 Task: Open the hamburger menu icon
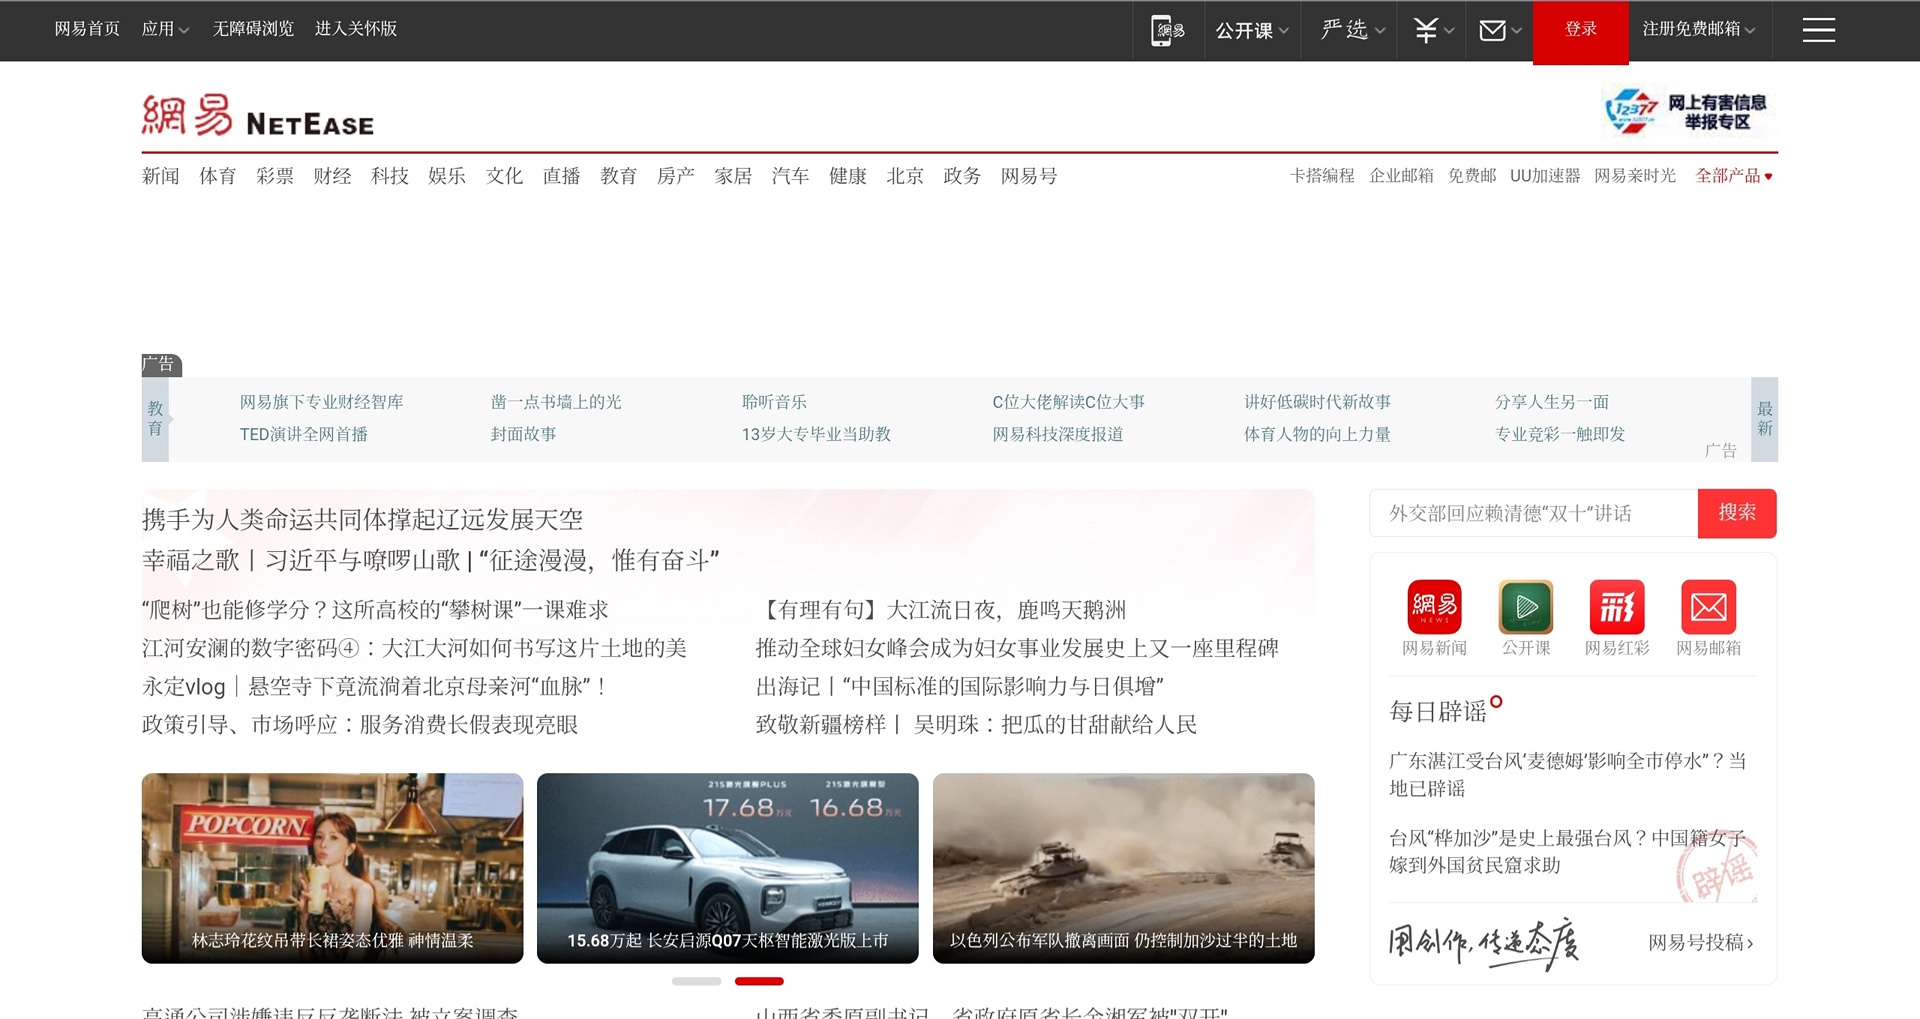pos(1818,30)
